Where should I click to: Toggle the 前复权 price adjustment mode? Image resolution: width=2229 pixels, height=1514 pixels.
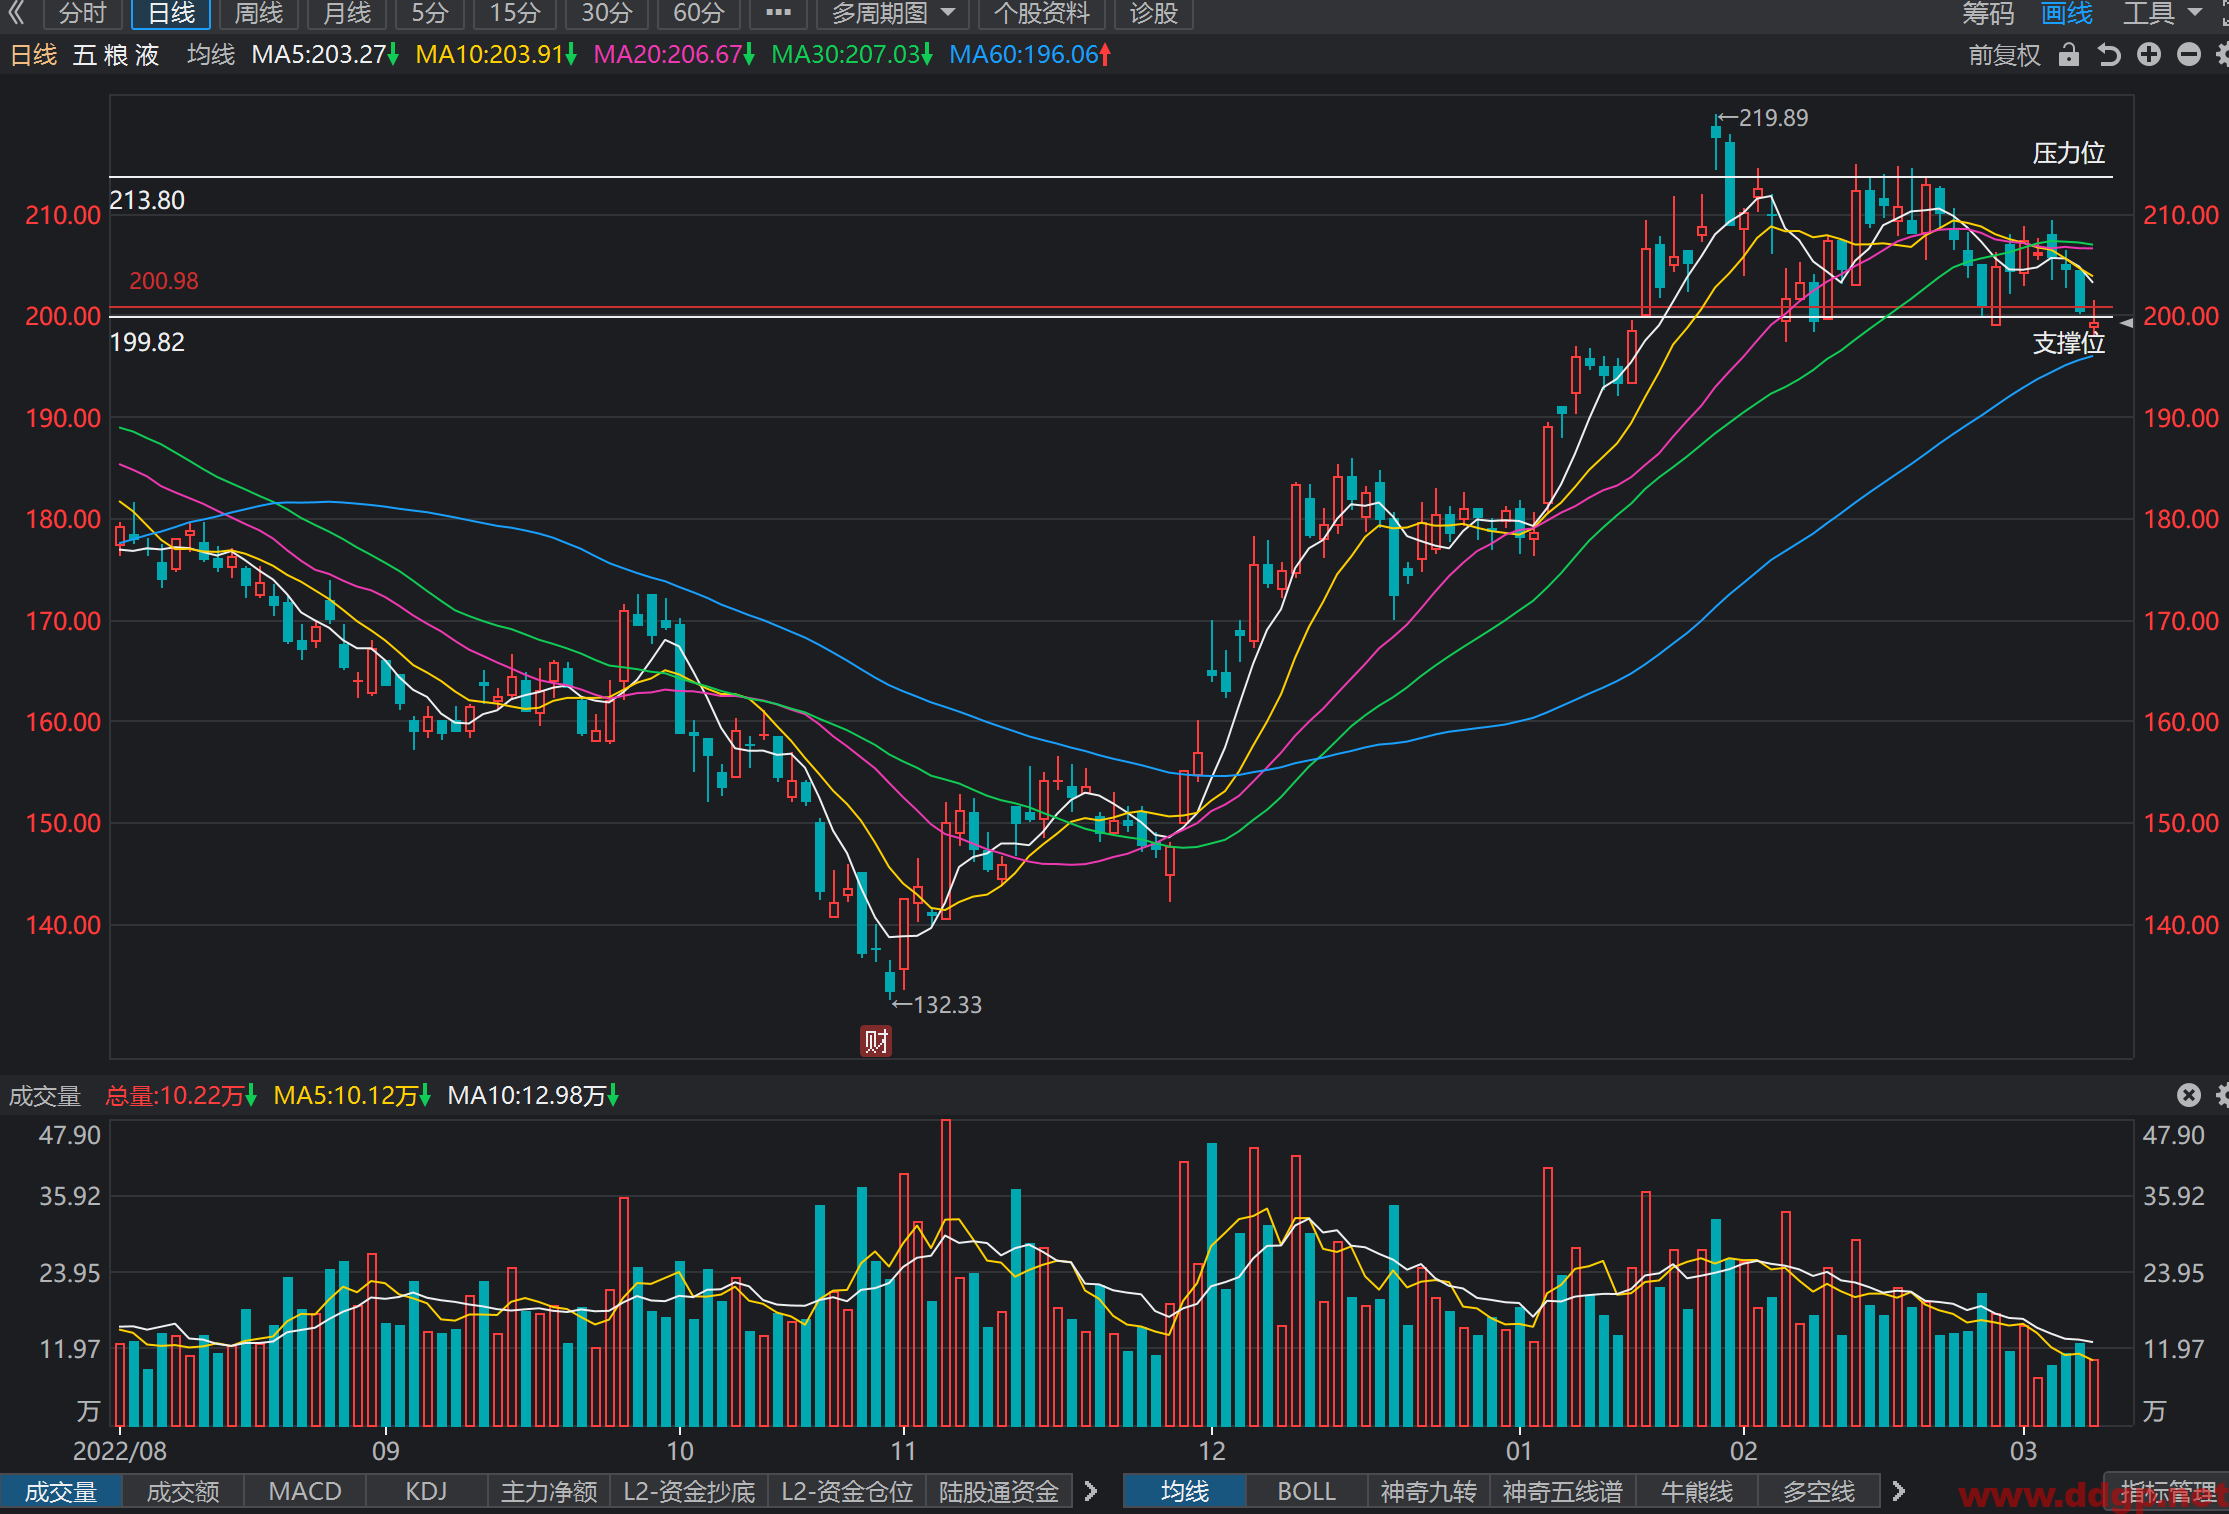pyautogui.click(x=2005, y=55)
